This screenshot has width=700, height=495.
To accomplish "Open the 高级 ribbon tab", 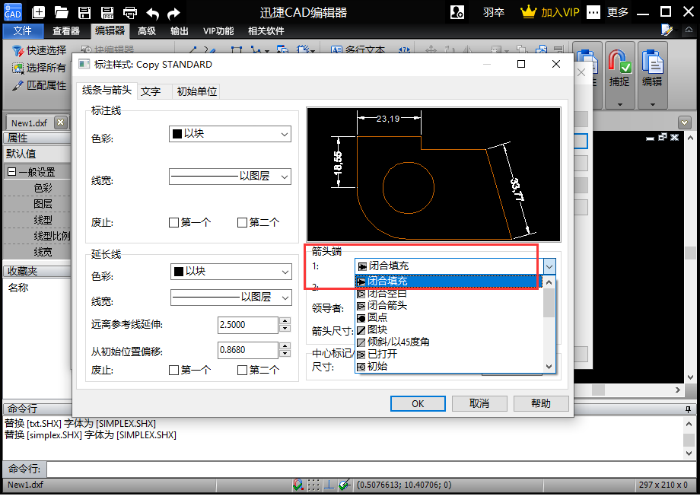I will pos(146,31).
